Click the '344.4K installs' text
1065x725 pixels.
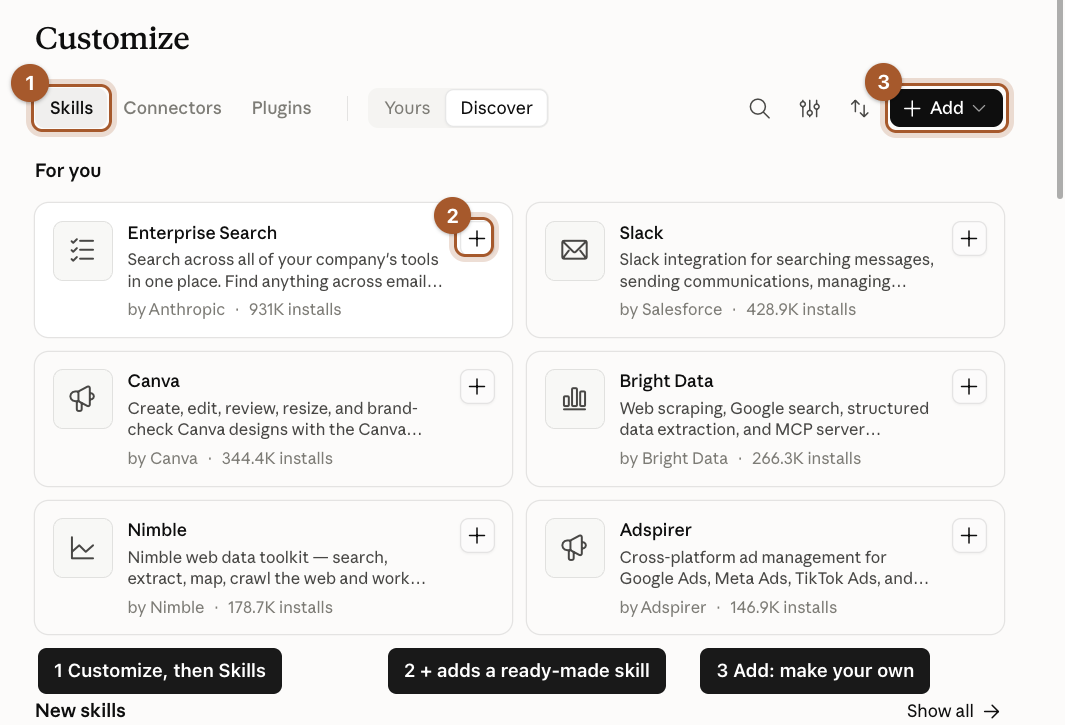tap(277, 459)
